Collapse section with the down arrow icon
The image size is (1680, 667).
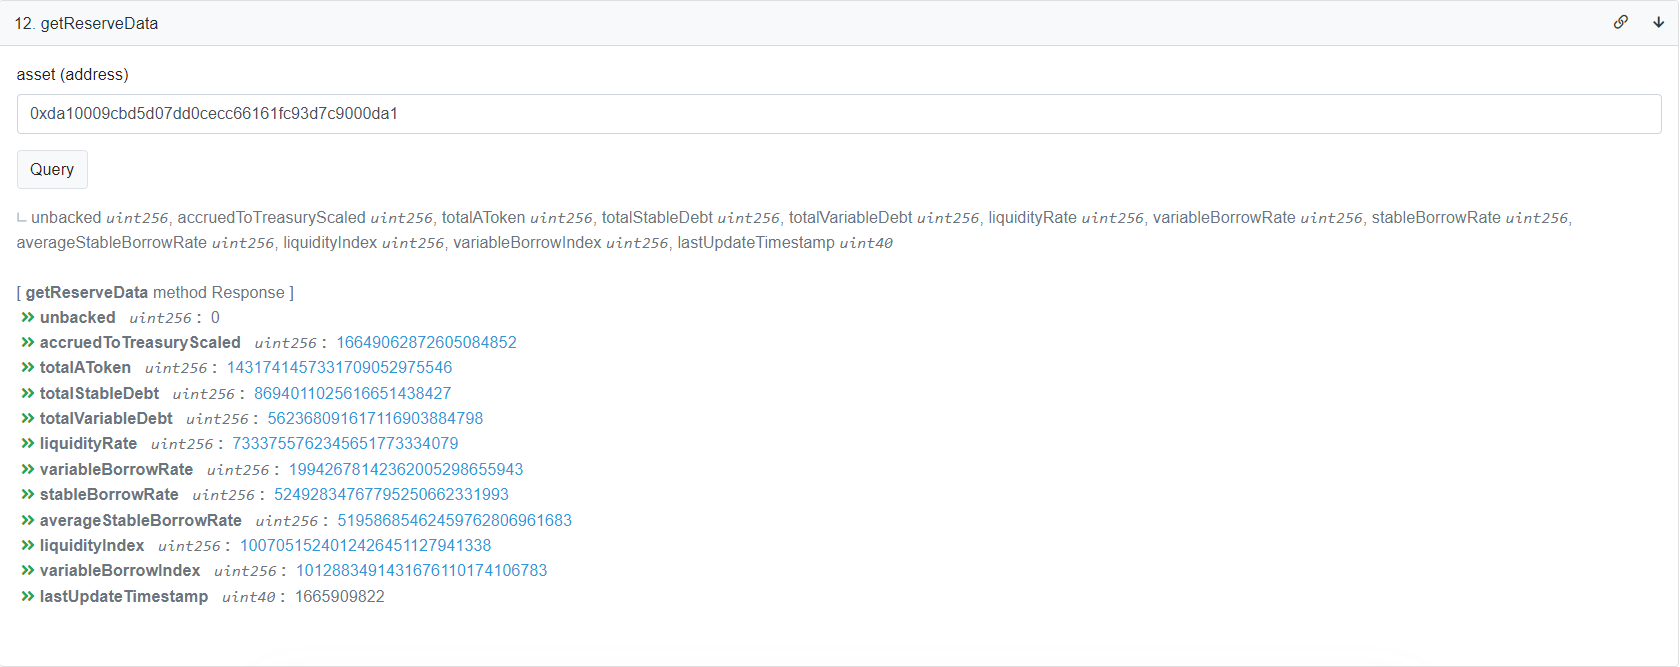(x=1658, y=22)
